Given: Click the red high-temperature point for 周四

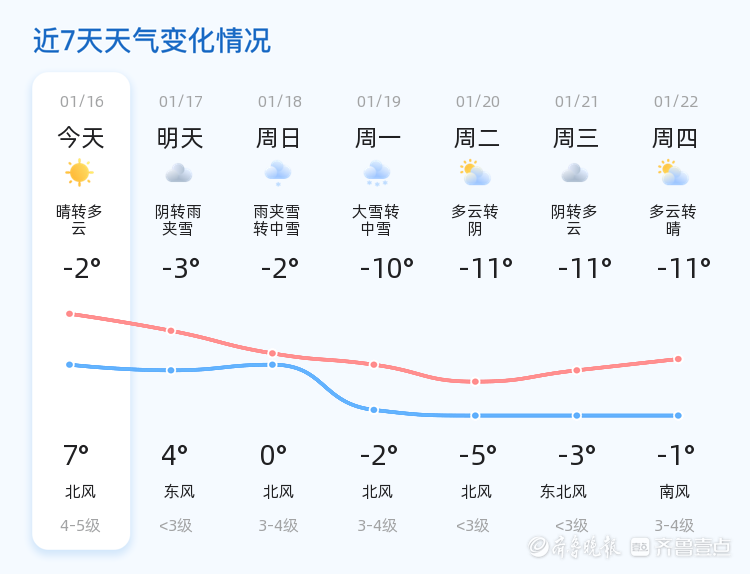Looking at the screenshot, I should point(678,358).
